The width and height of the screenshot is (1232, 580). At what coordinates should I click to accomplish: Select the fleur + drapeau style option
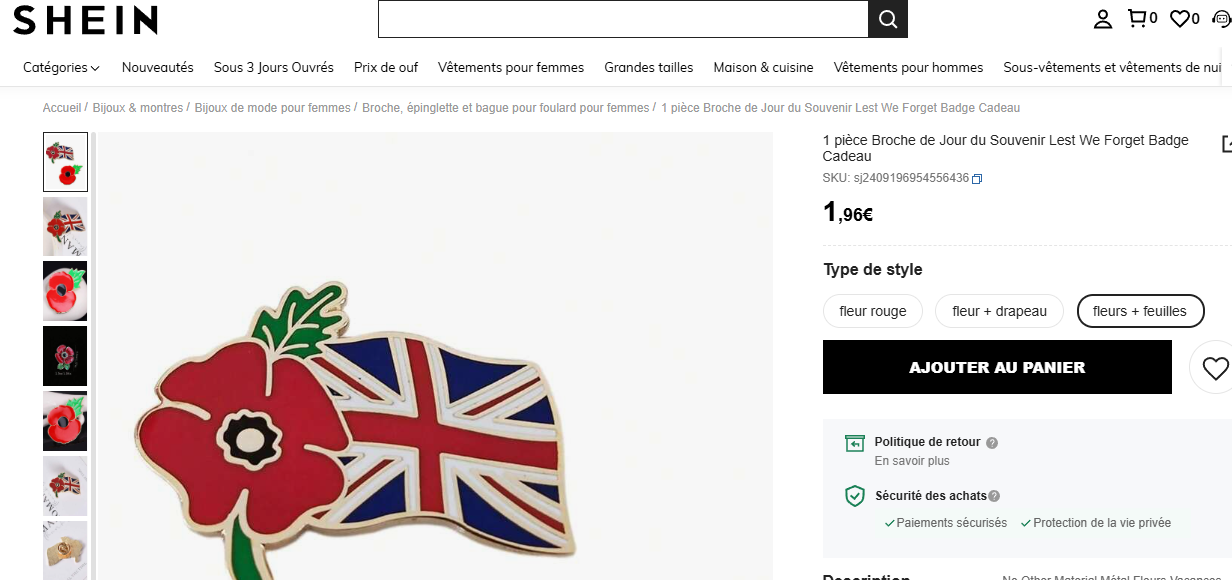pos(1000,311)
